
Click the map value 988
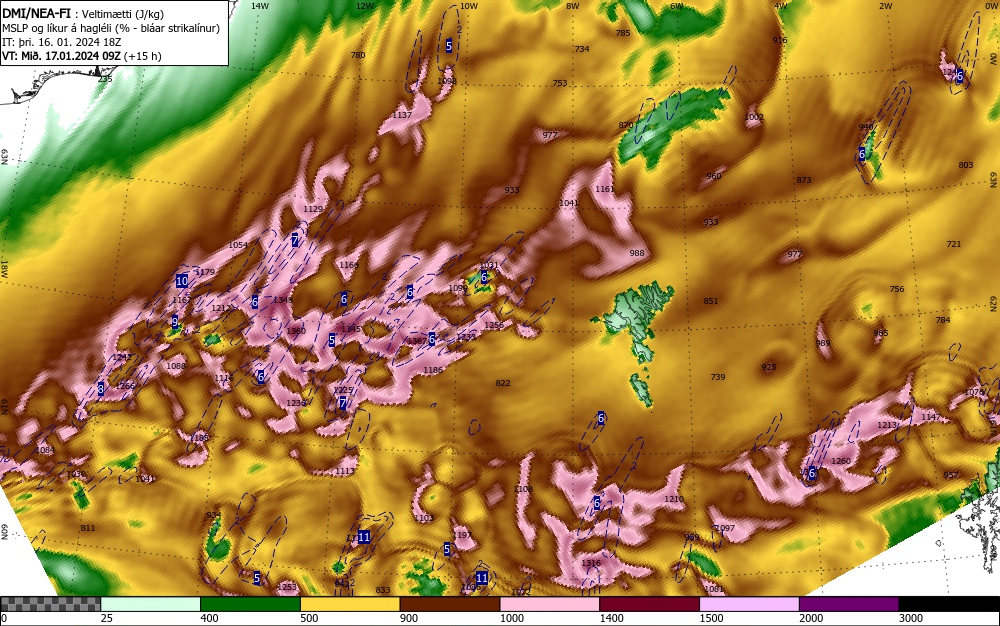coord(636,253)
